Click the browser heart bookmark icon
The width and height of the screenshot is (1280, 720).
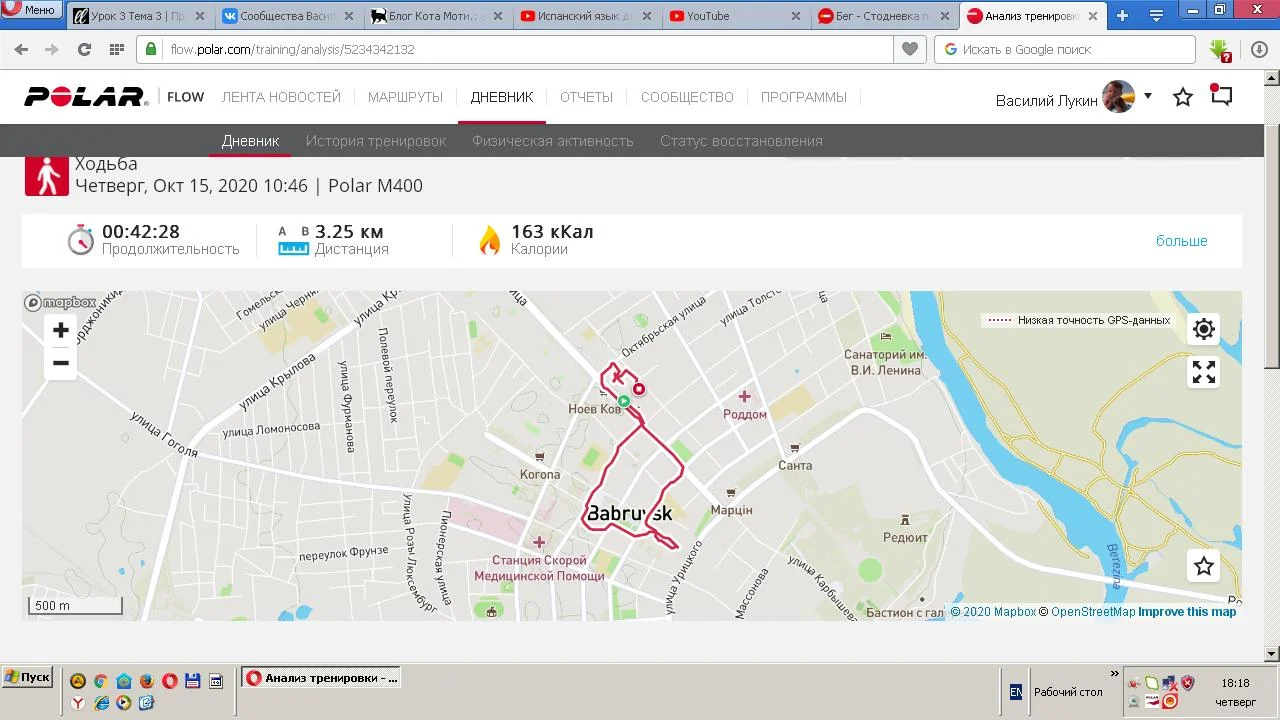pyautogui.click(x=910, y=49)
